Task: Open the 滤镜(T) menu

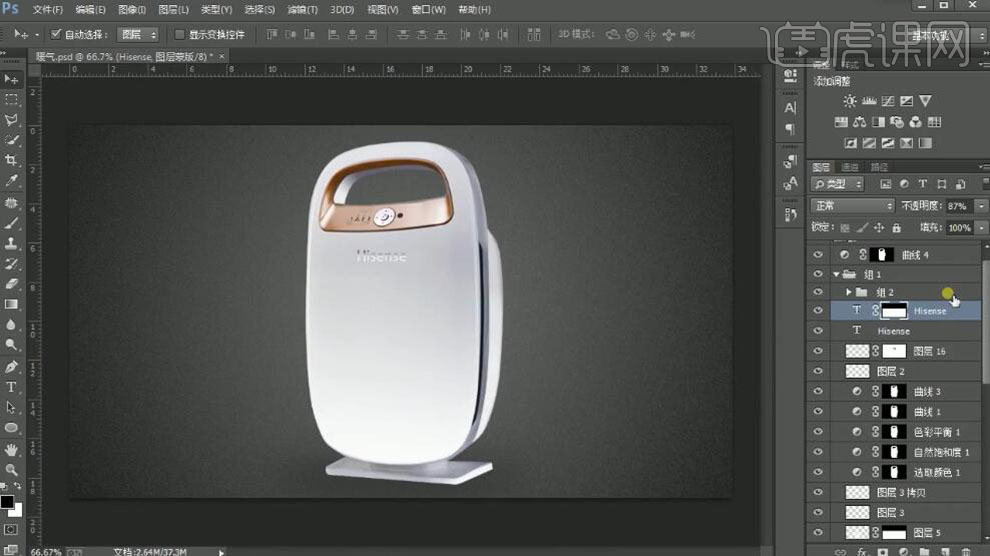Action: (x=302, y=9)
